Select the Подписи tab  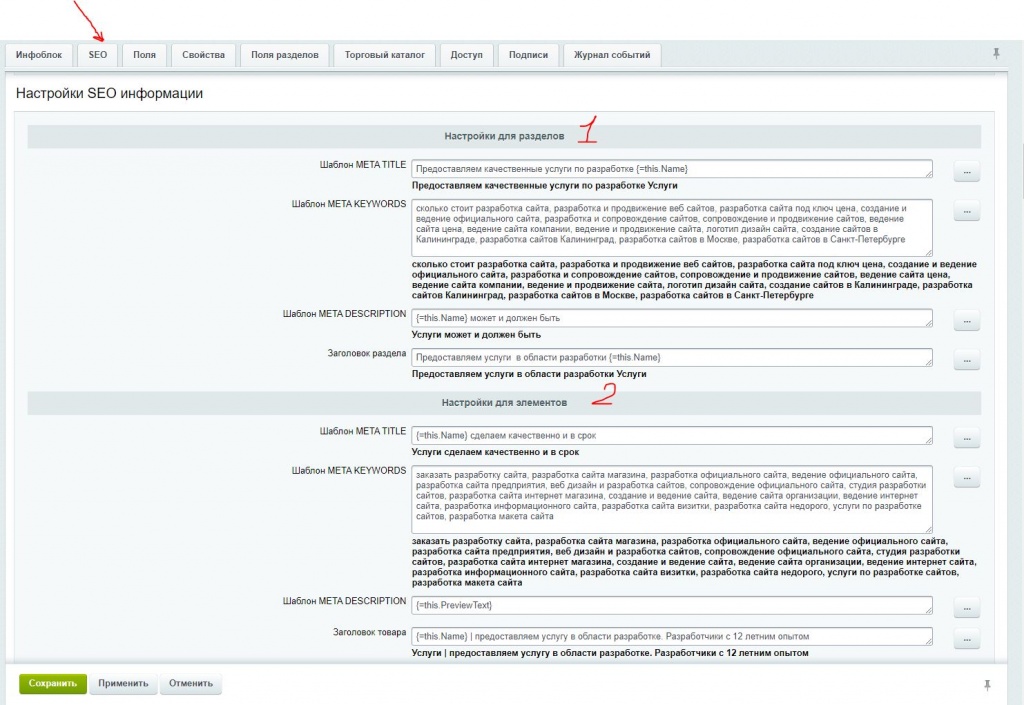(528, 55)
